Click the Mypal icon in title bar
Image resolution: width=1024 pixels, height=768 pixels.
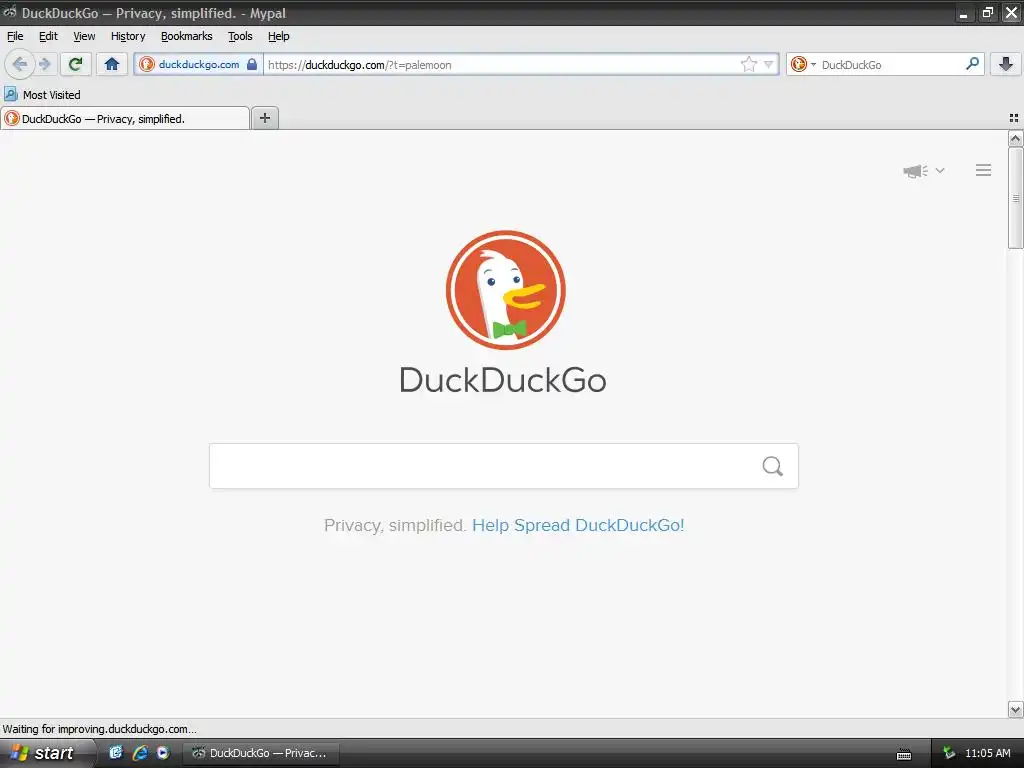pos(10,12)
